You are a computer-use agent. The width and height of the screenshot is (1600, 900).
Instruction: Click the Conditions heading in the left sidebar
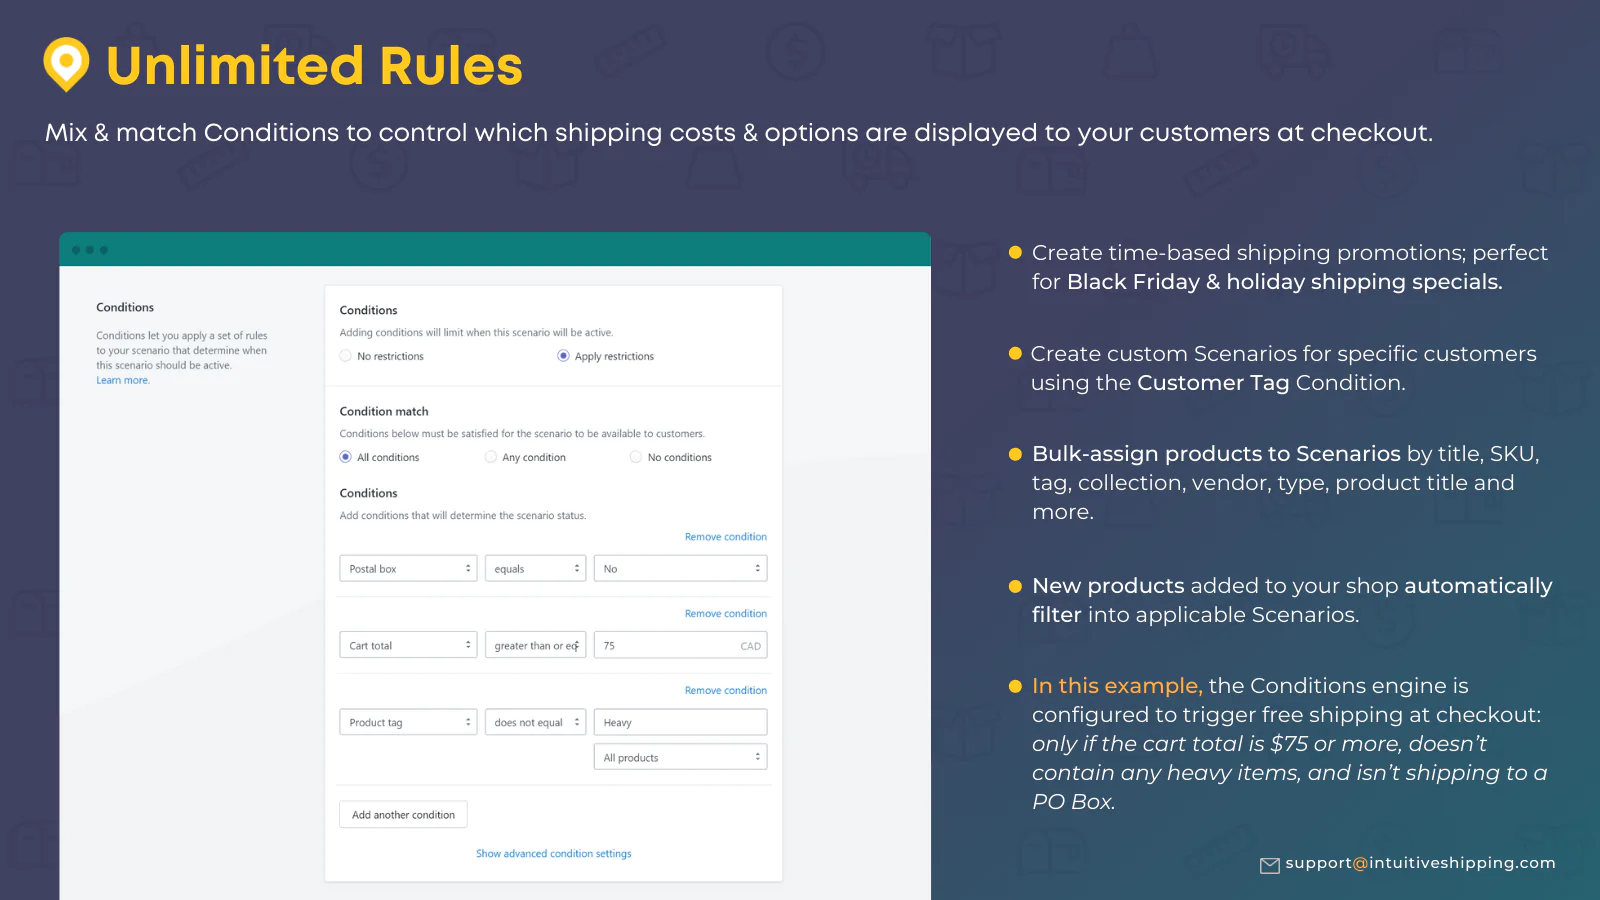[x=125, y=307]
